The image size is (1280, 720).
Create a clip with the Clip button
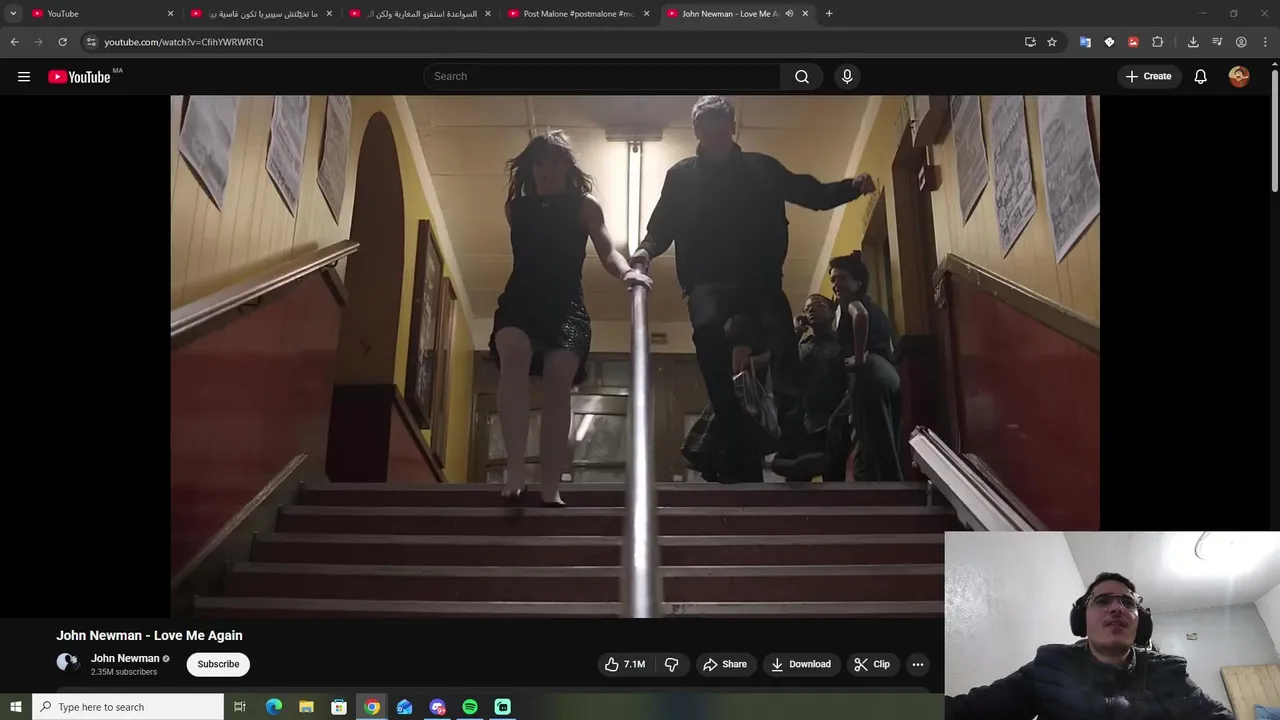872,664
